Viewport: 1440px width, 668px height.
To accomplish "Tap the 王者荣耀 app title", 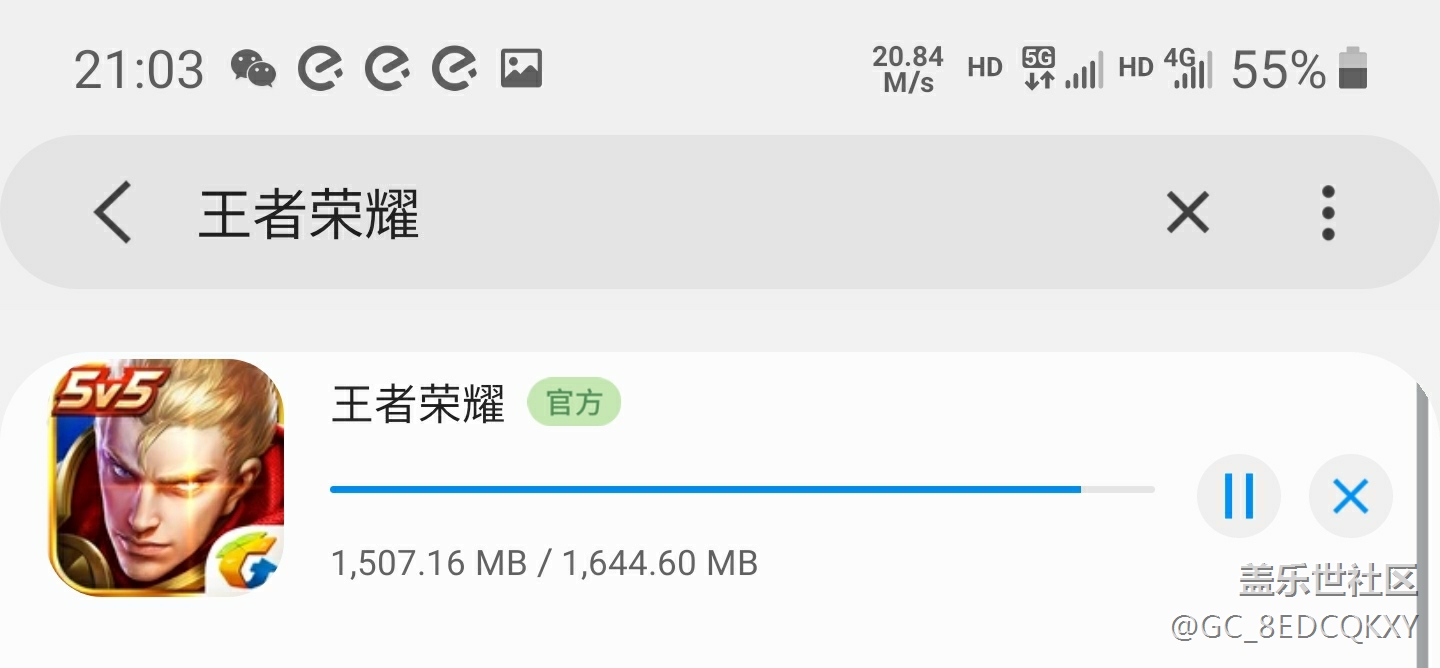I will click(x=418, y=403).
